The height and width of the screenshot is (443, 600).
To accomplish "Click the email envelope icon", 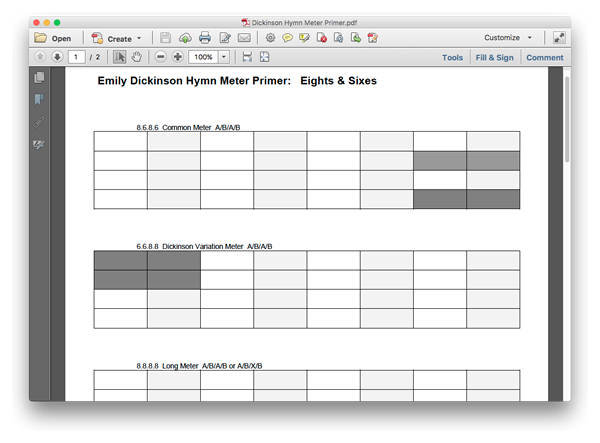I will click(244, 38).
